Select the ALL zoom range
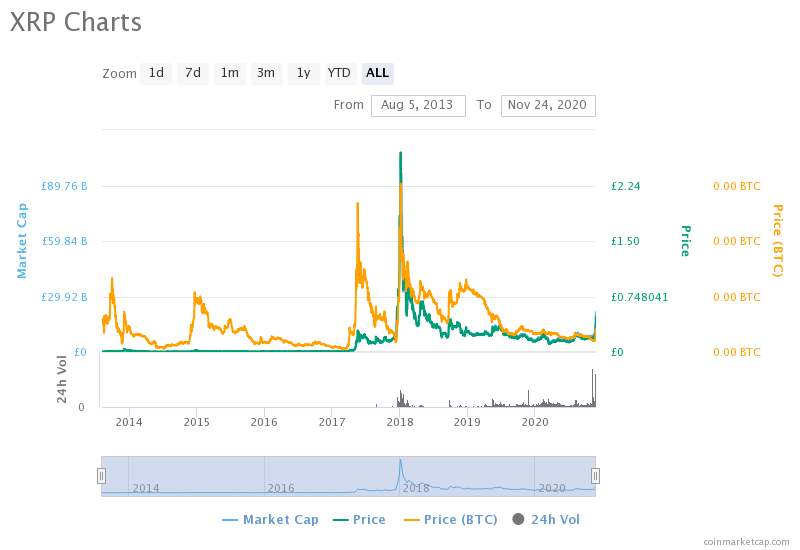The image size is (800, 550). point(378,73)
